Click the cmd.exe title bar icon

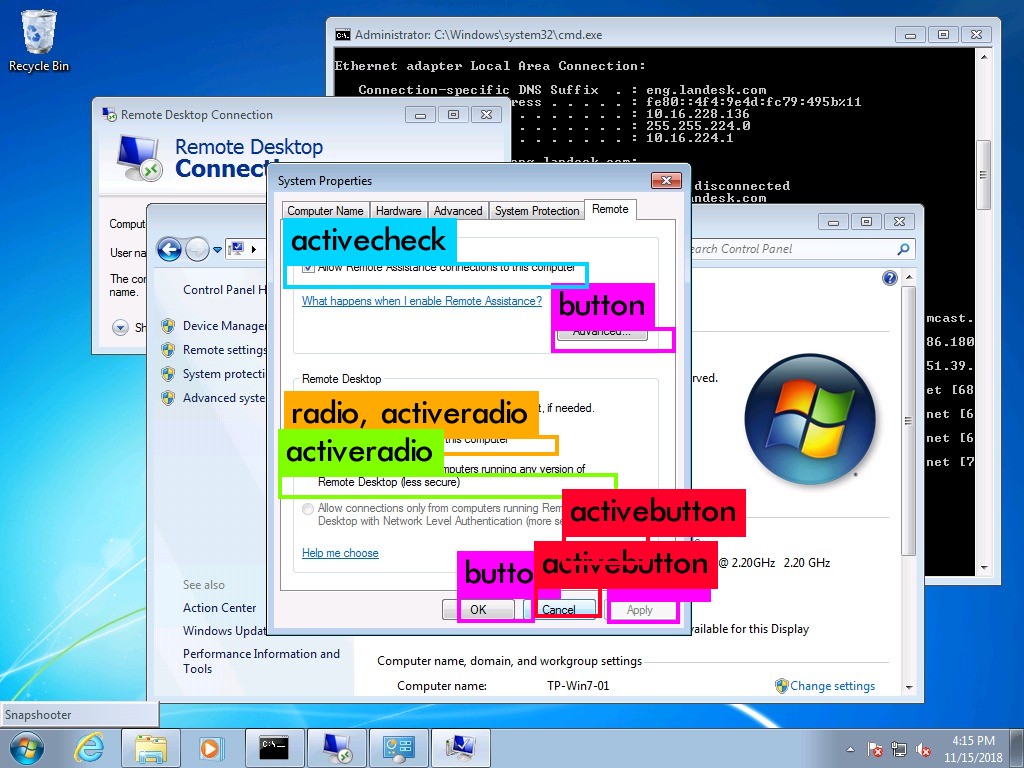pyautogui.click(x=342, y=35)
